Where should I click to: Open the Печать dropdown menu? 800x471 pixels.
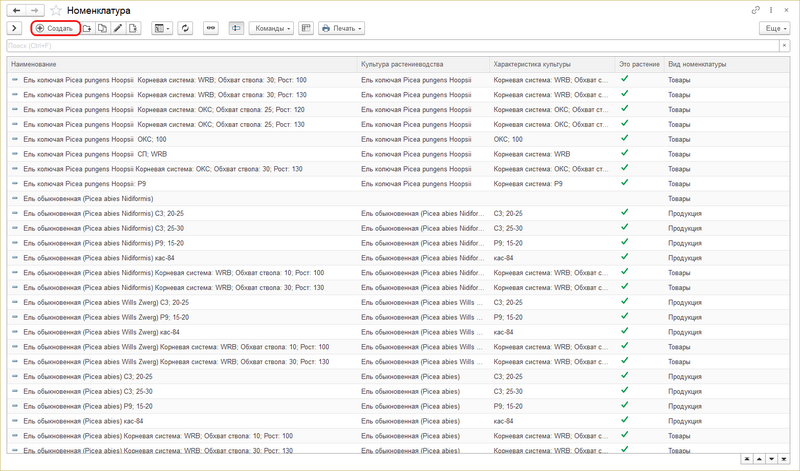pos(341,28)
